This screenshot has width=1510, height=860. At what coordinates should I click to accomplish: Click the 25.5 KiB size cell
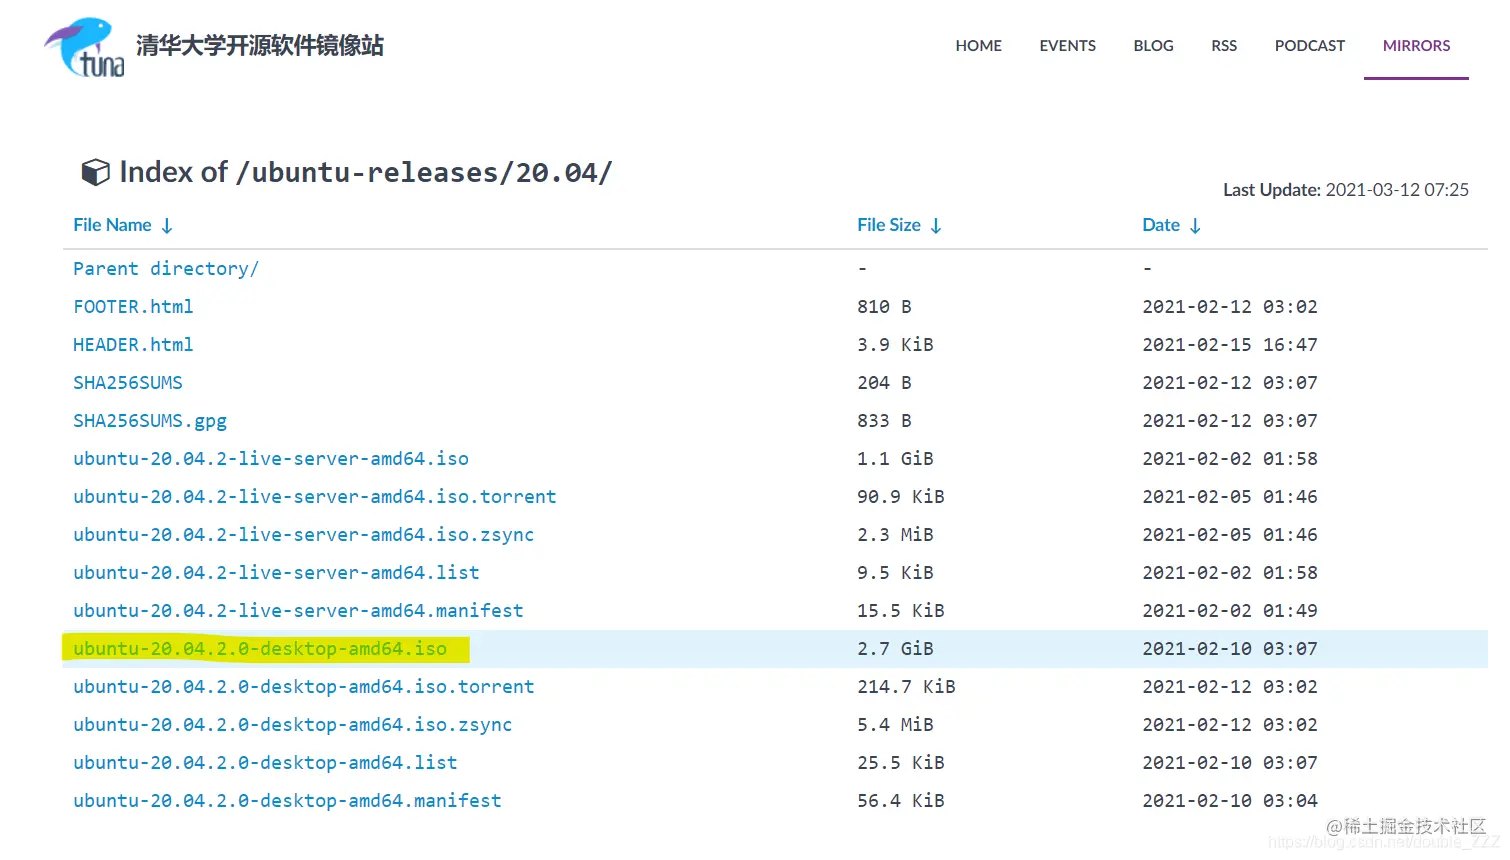900,762
